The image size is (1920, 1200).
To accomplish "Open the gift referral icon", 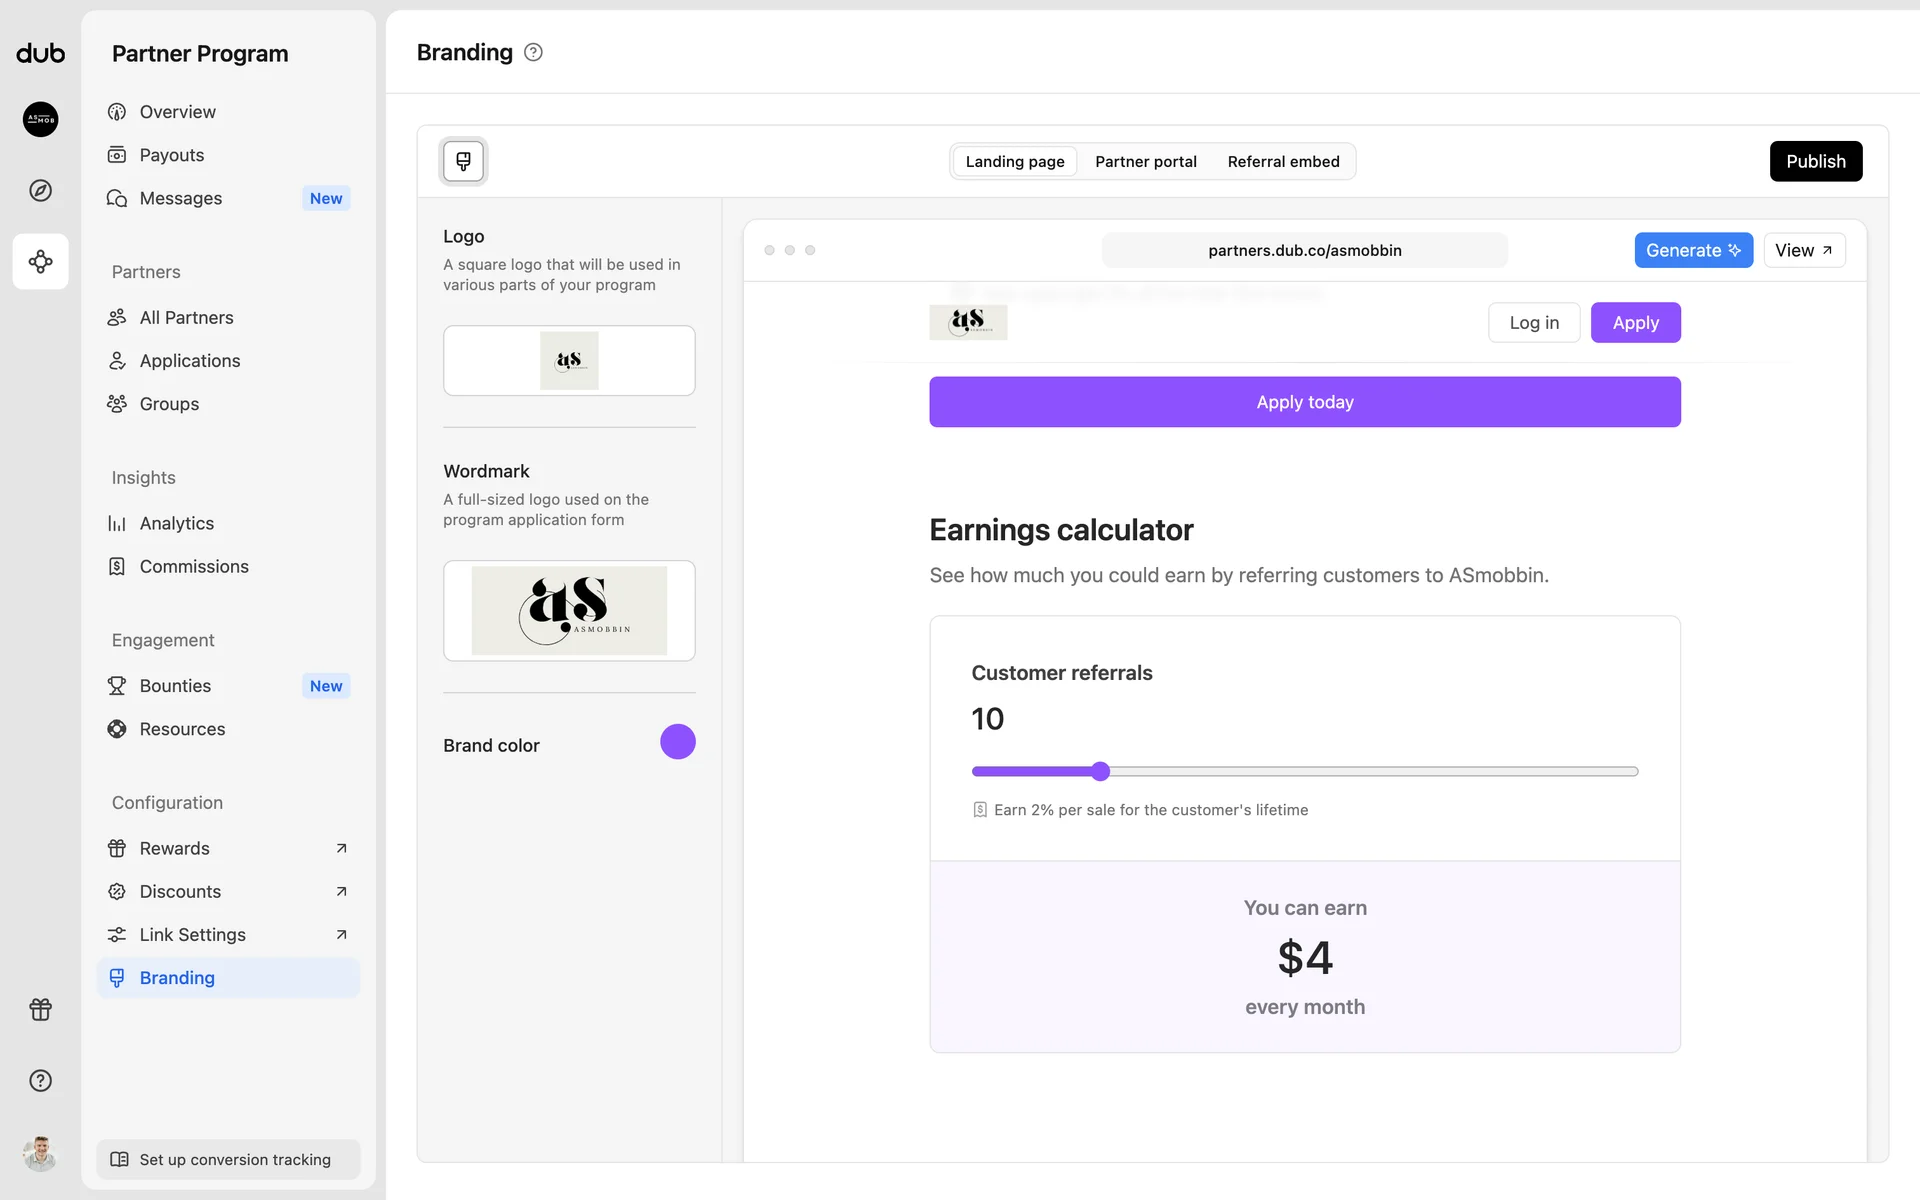I will click(x=40, y=1009).
